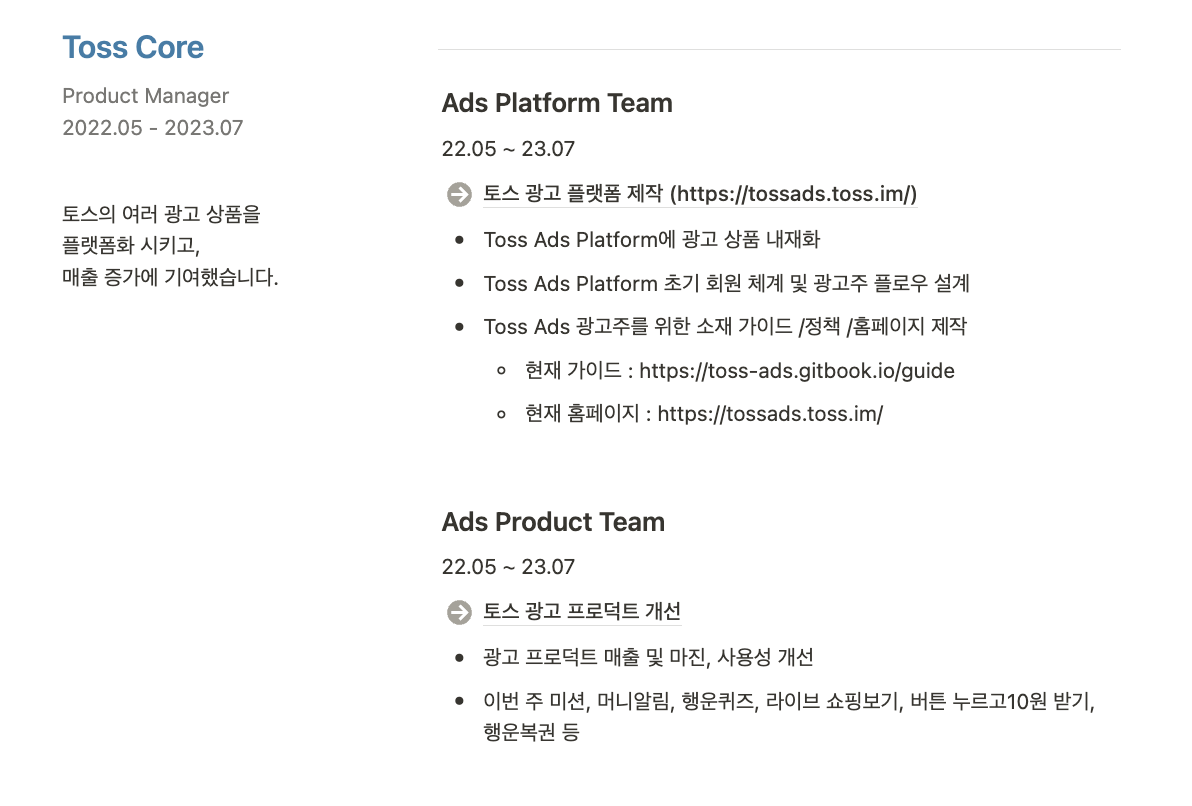Screen dimensions: 1192x806
Task: Click the summary text 토스의 여러 광고 상품을
Action: 161,214
